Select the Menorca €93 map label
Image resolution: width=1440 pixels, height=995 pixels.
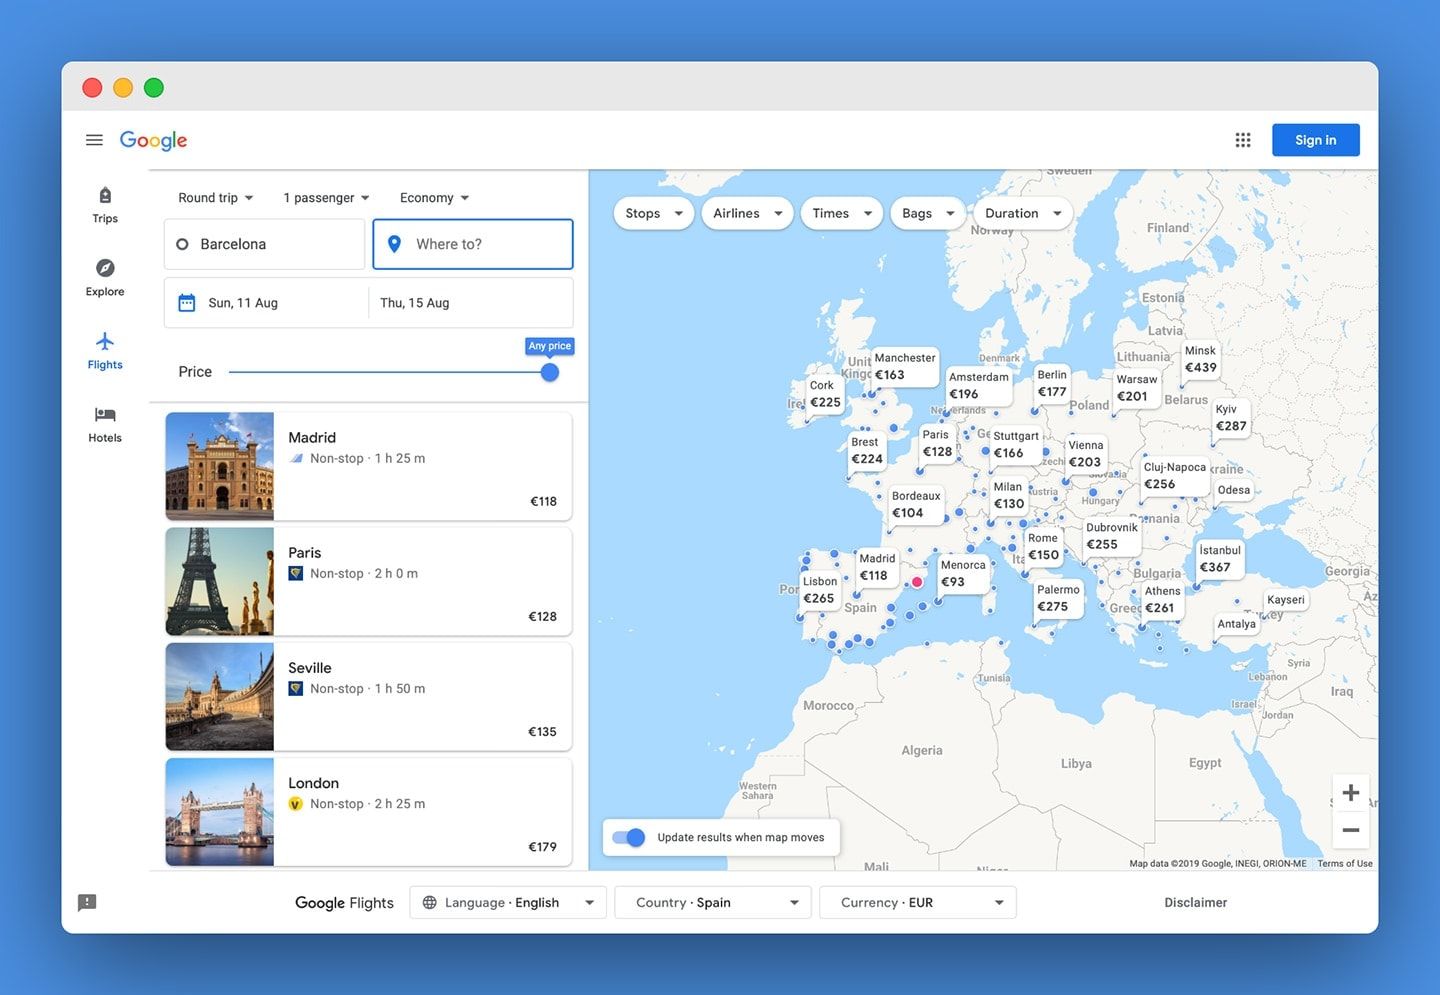click(x=963, y=573)
